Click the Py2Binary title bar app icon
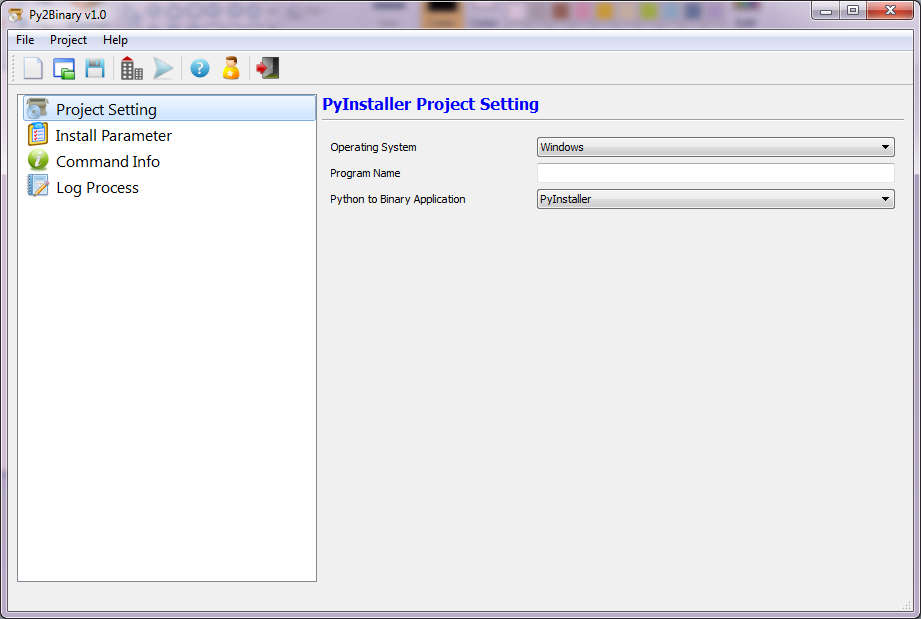Screen dimensions: 921x619 (x=16, y=15)
